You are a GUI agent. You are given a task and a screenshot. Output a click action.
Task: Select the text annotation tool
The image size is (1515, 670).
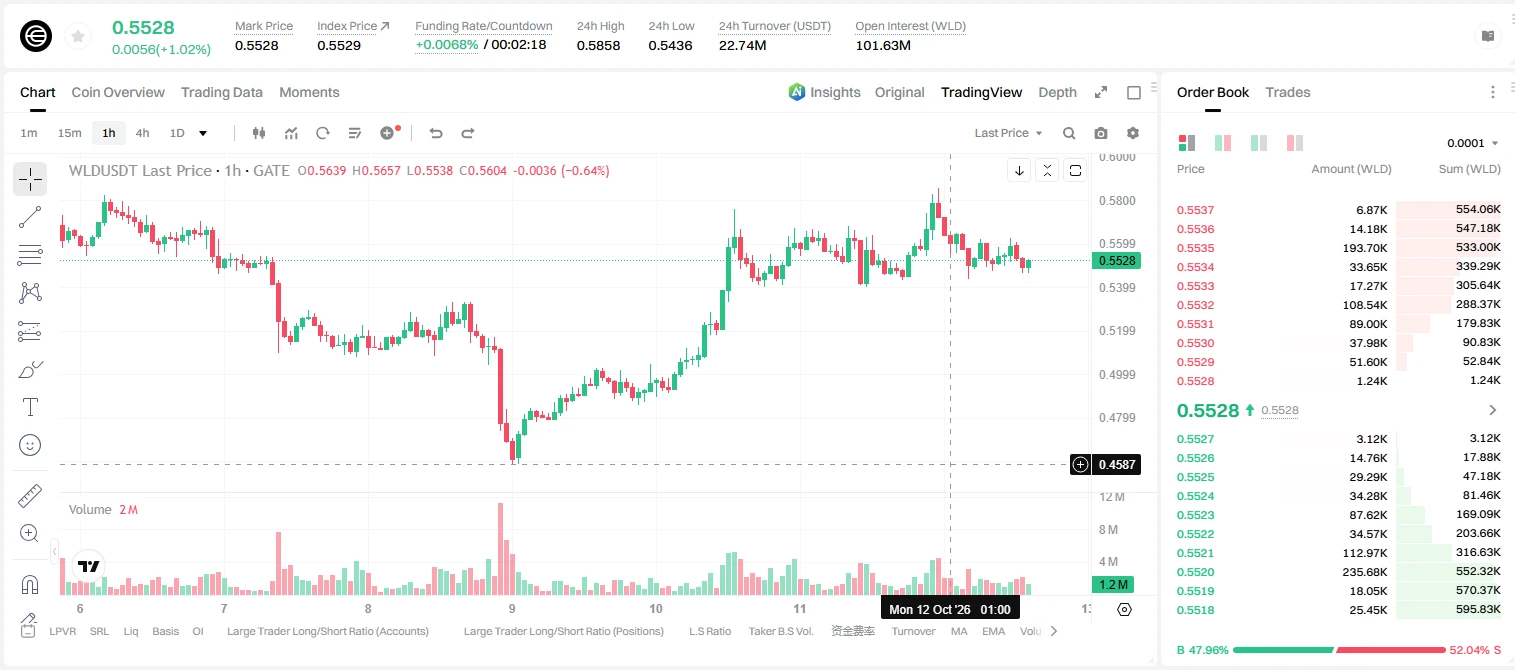click(30, 407)
